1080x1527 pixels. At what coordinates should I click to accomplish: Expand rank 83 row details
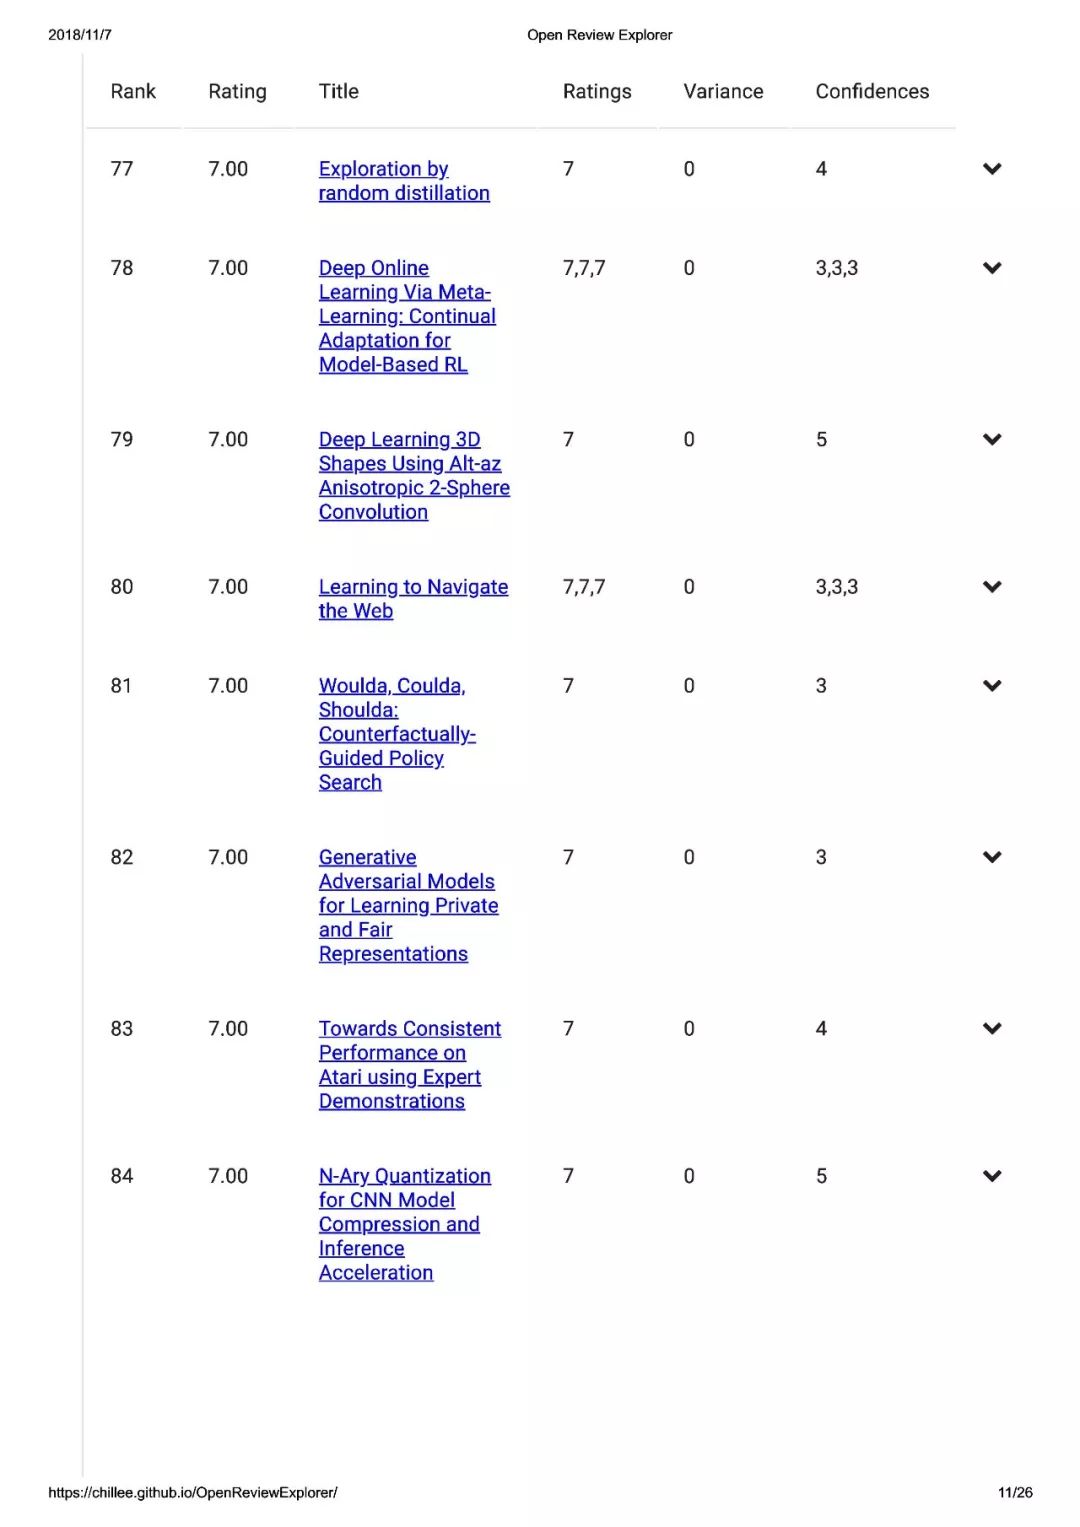tap(992, 1028)
